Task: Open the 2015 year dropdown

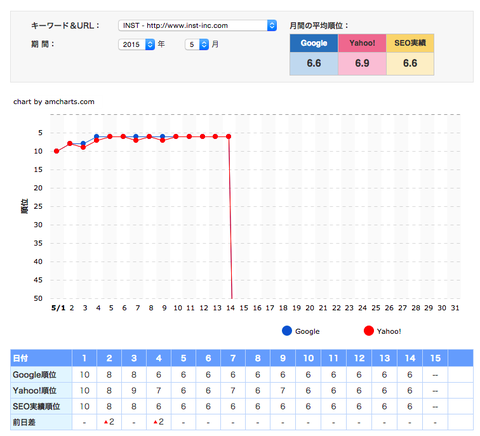Action: point(136,44)
